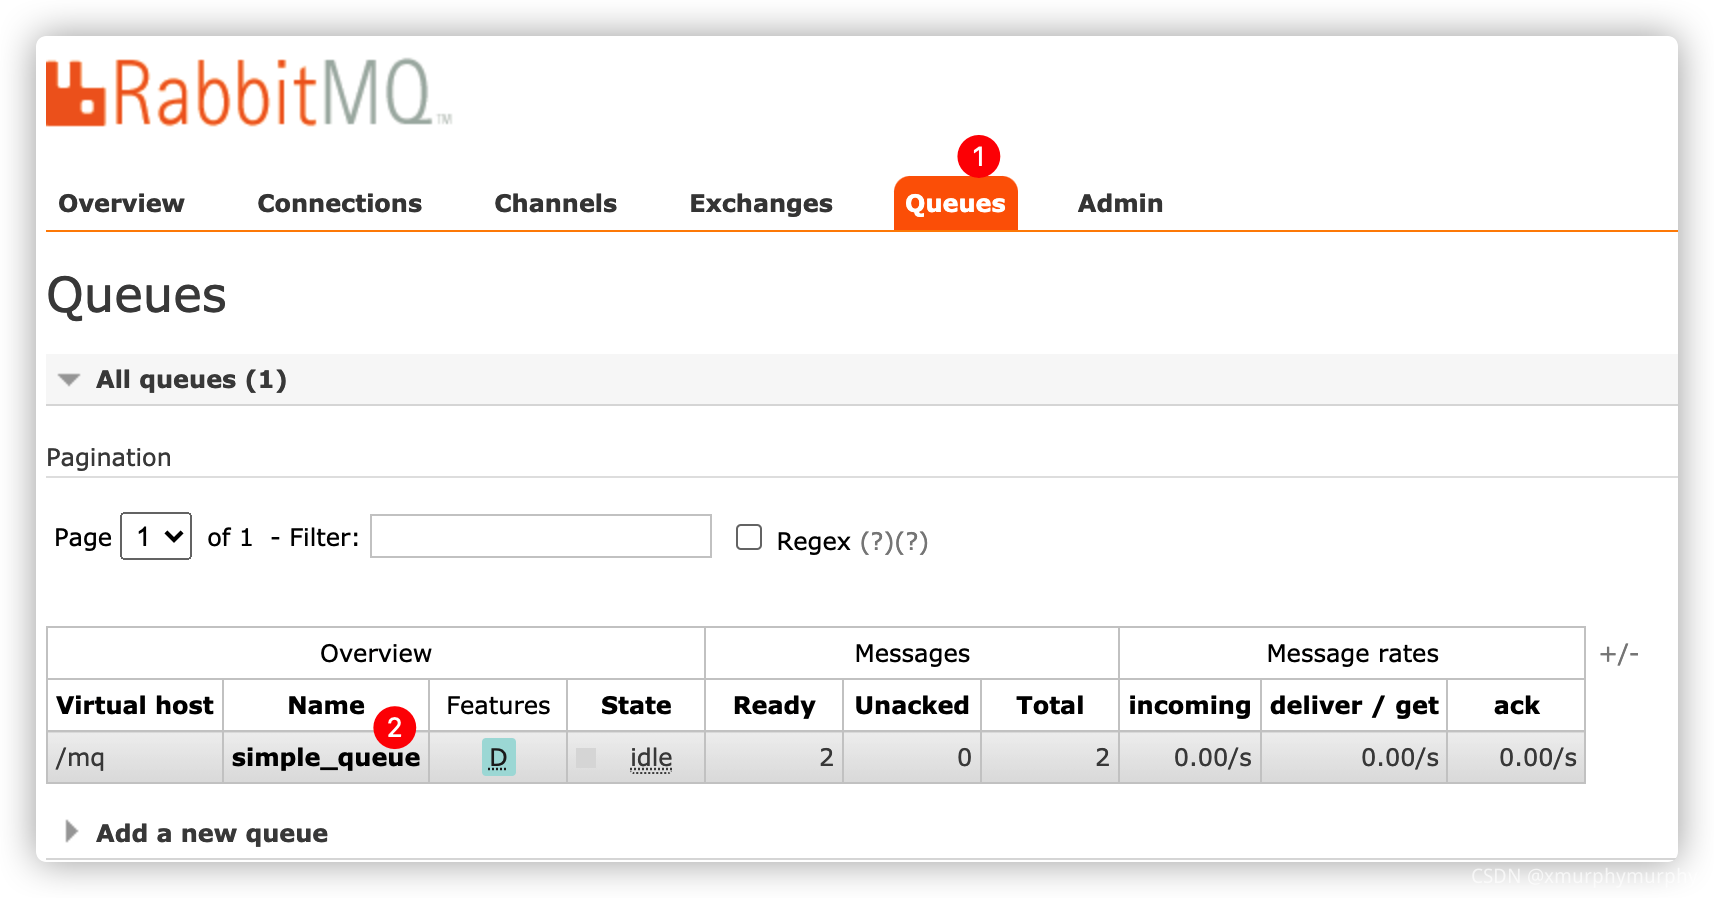Go to the Channels tab
The image size is (1714, 898).
point(555,203)
